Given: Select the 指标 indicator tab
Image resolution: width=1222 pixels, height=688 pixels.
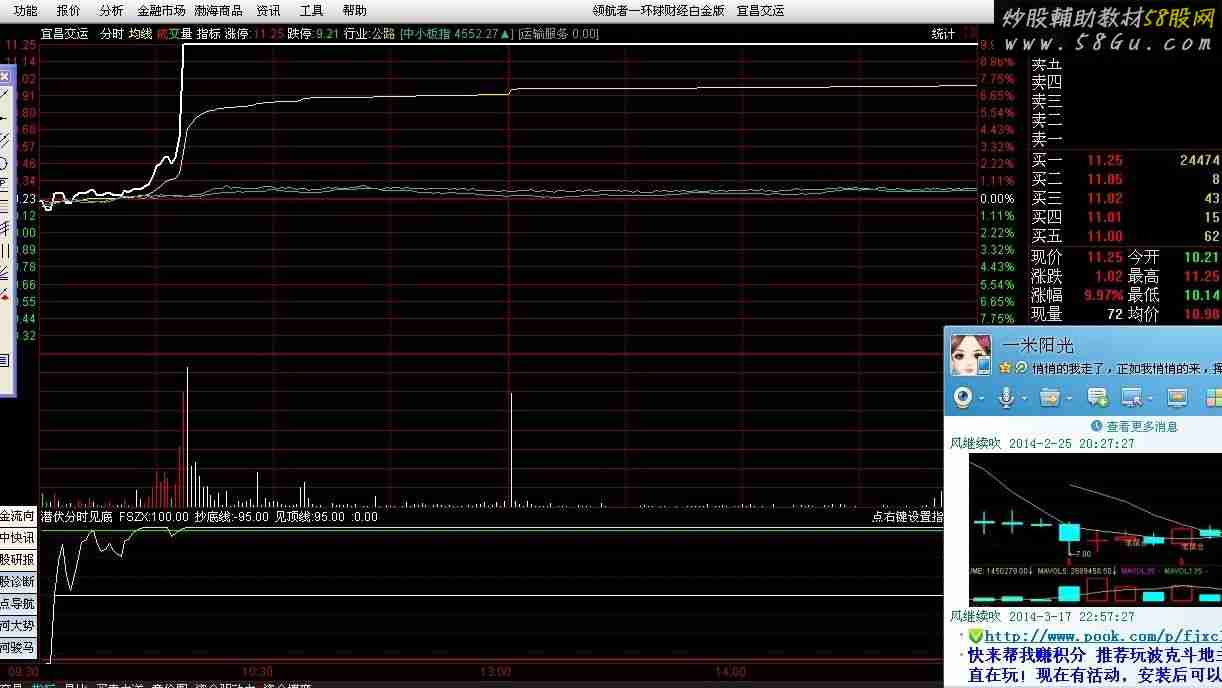Looking at the screenshot, I should 208,34.
